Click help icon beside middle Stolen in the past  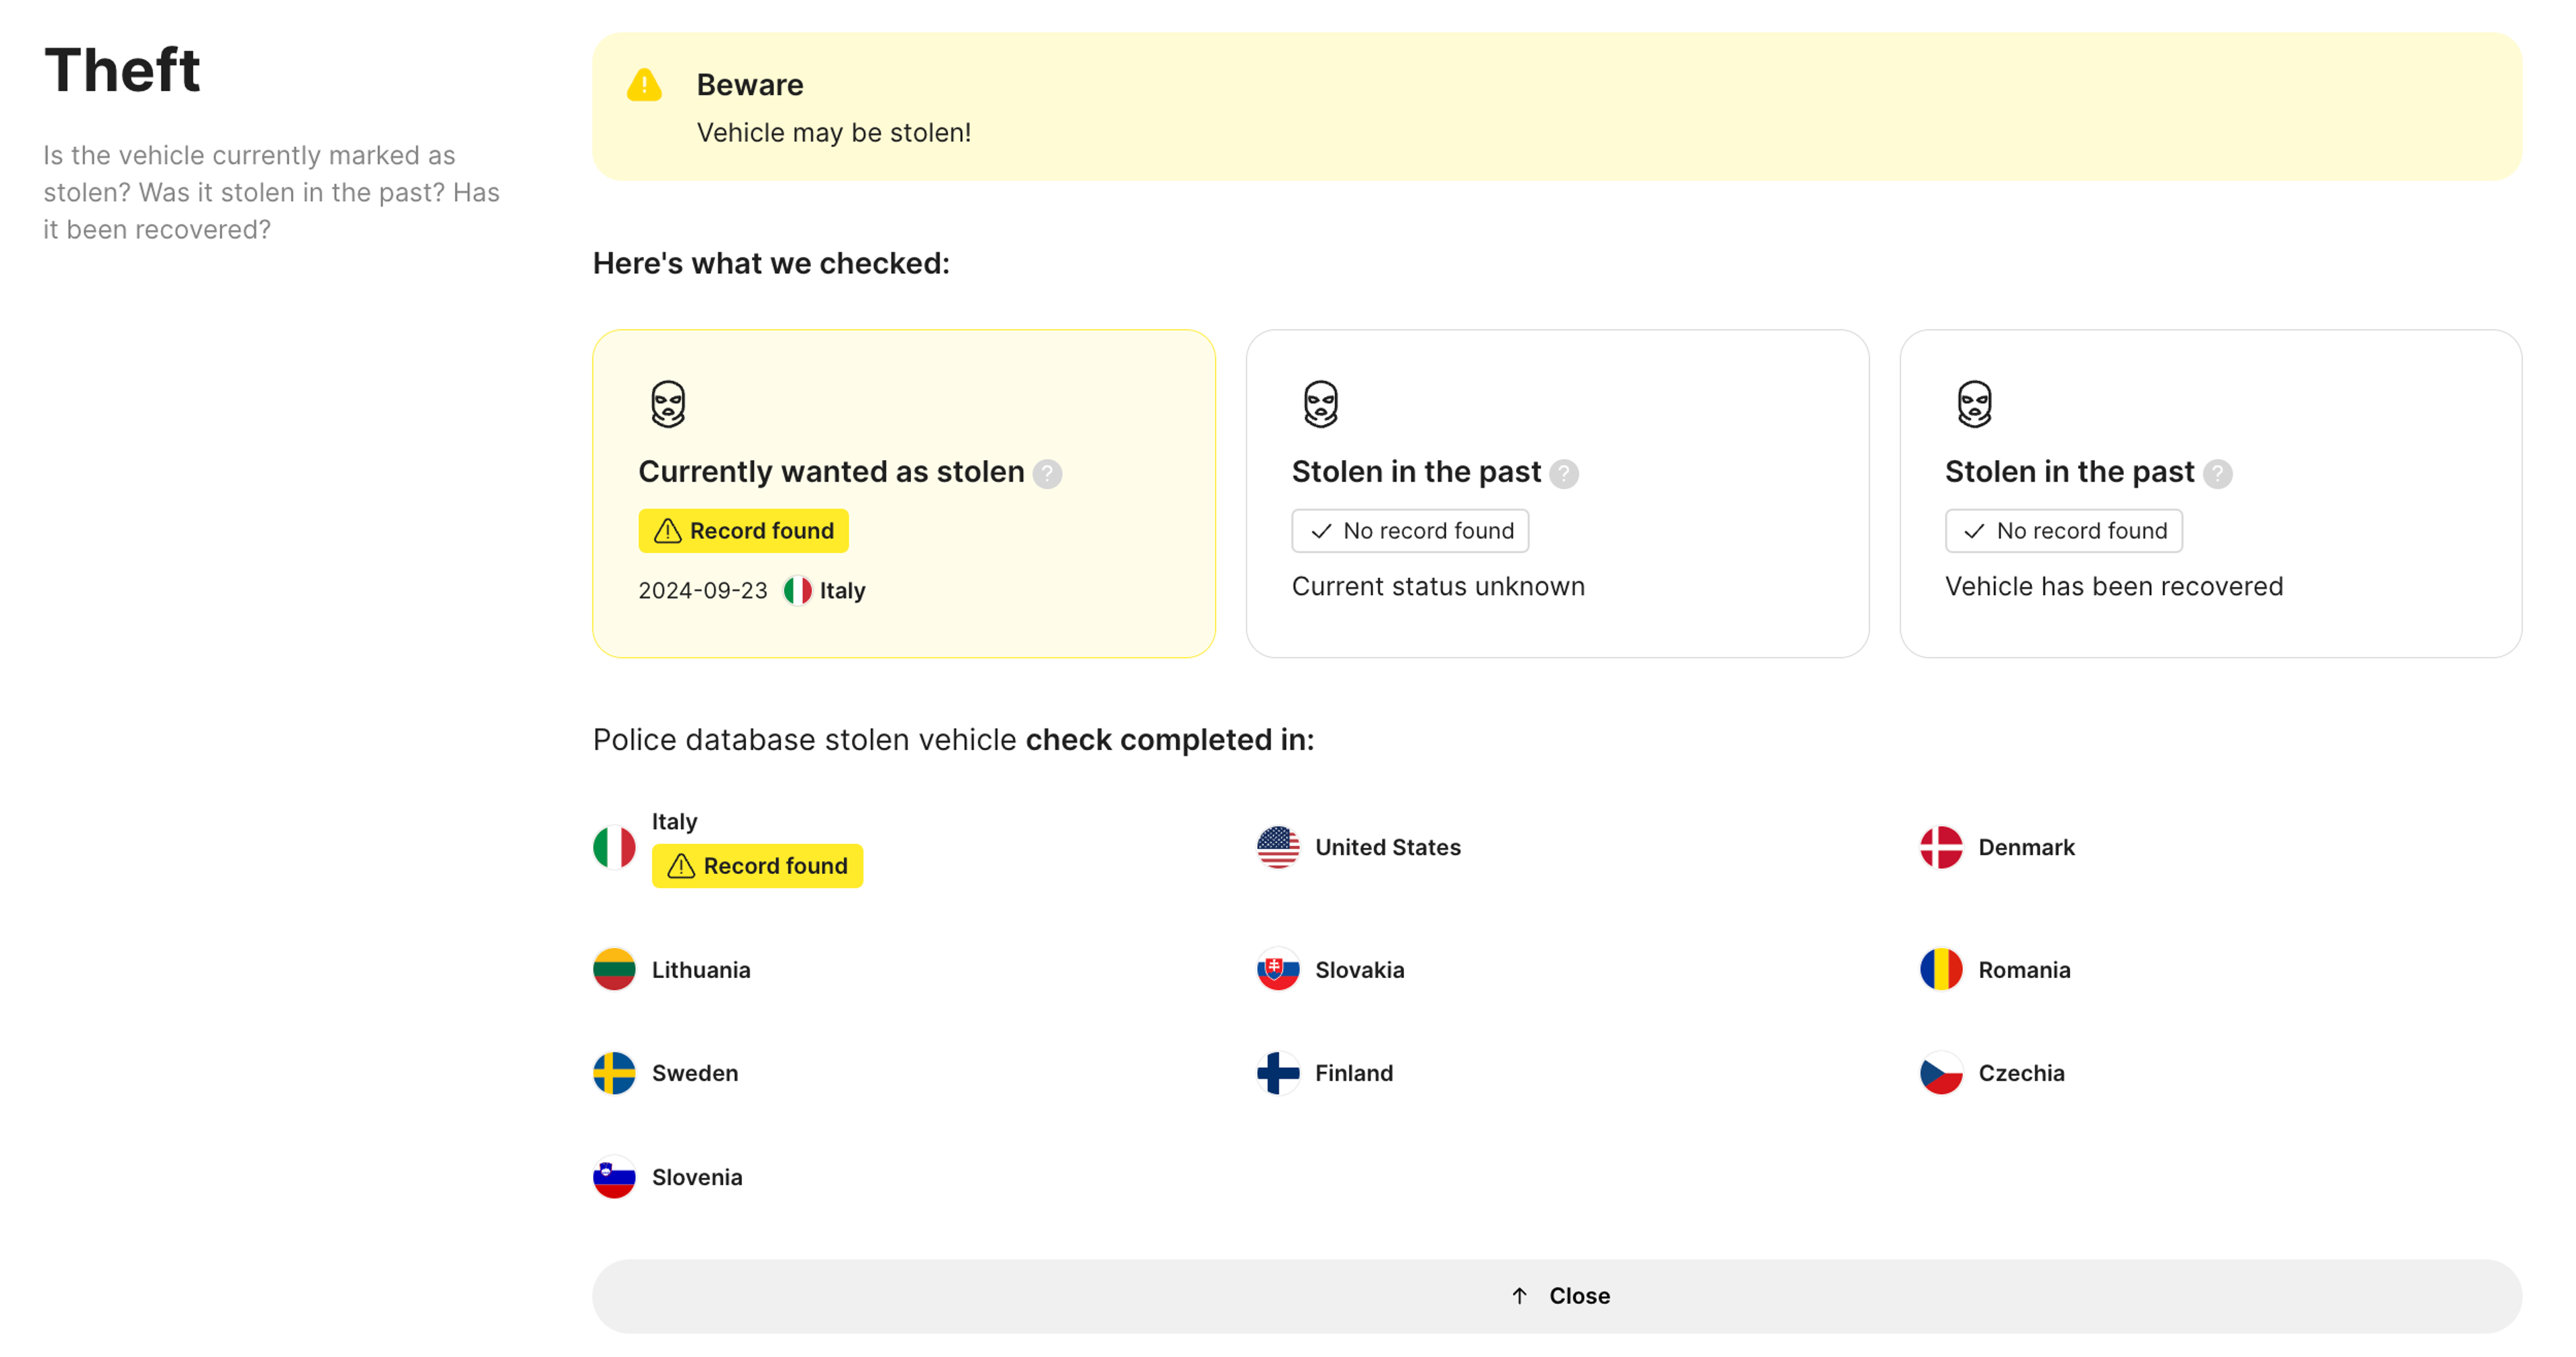pos(1564,473)
